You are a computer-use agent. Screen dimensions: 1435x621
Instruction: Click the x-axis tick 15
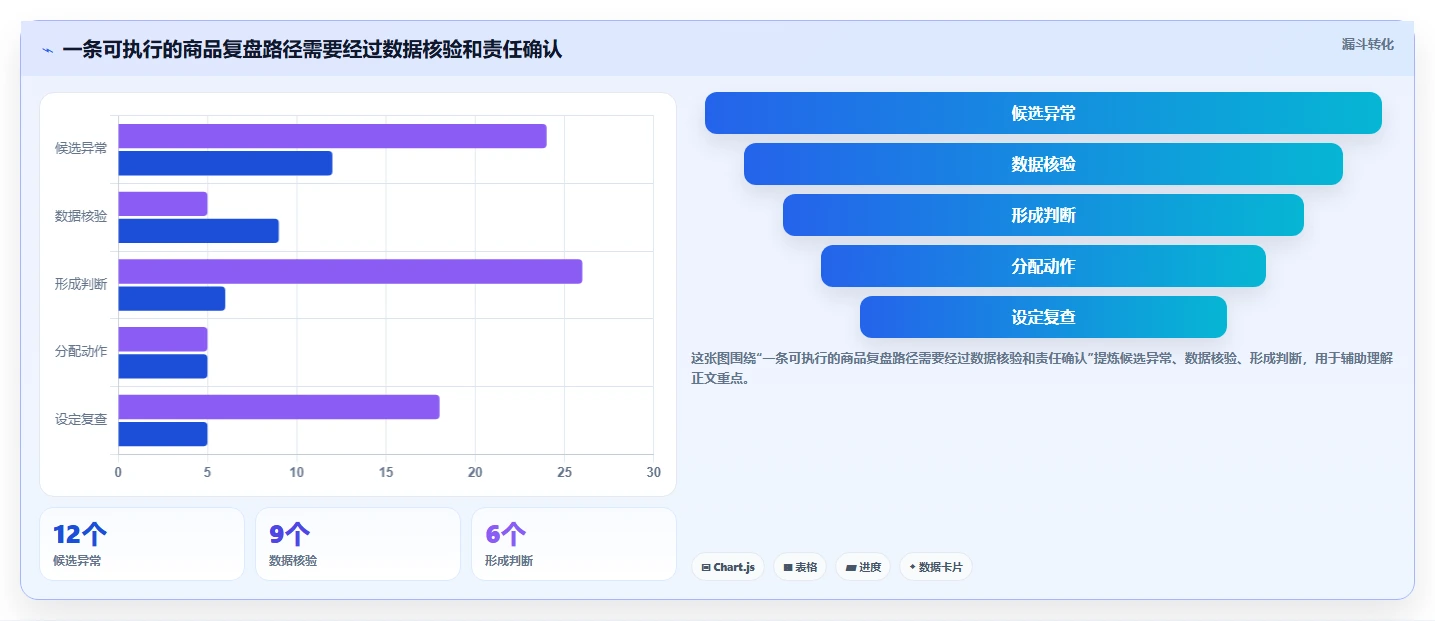(x=386, y=472)
